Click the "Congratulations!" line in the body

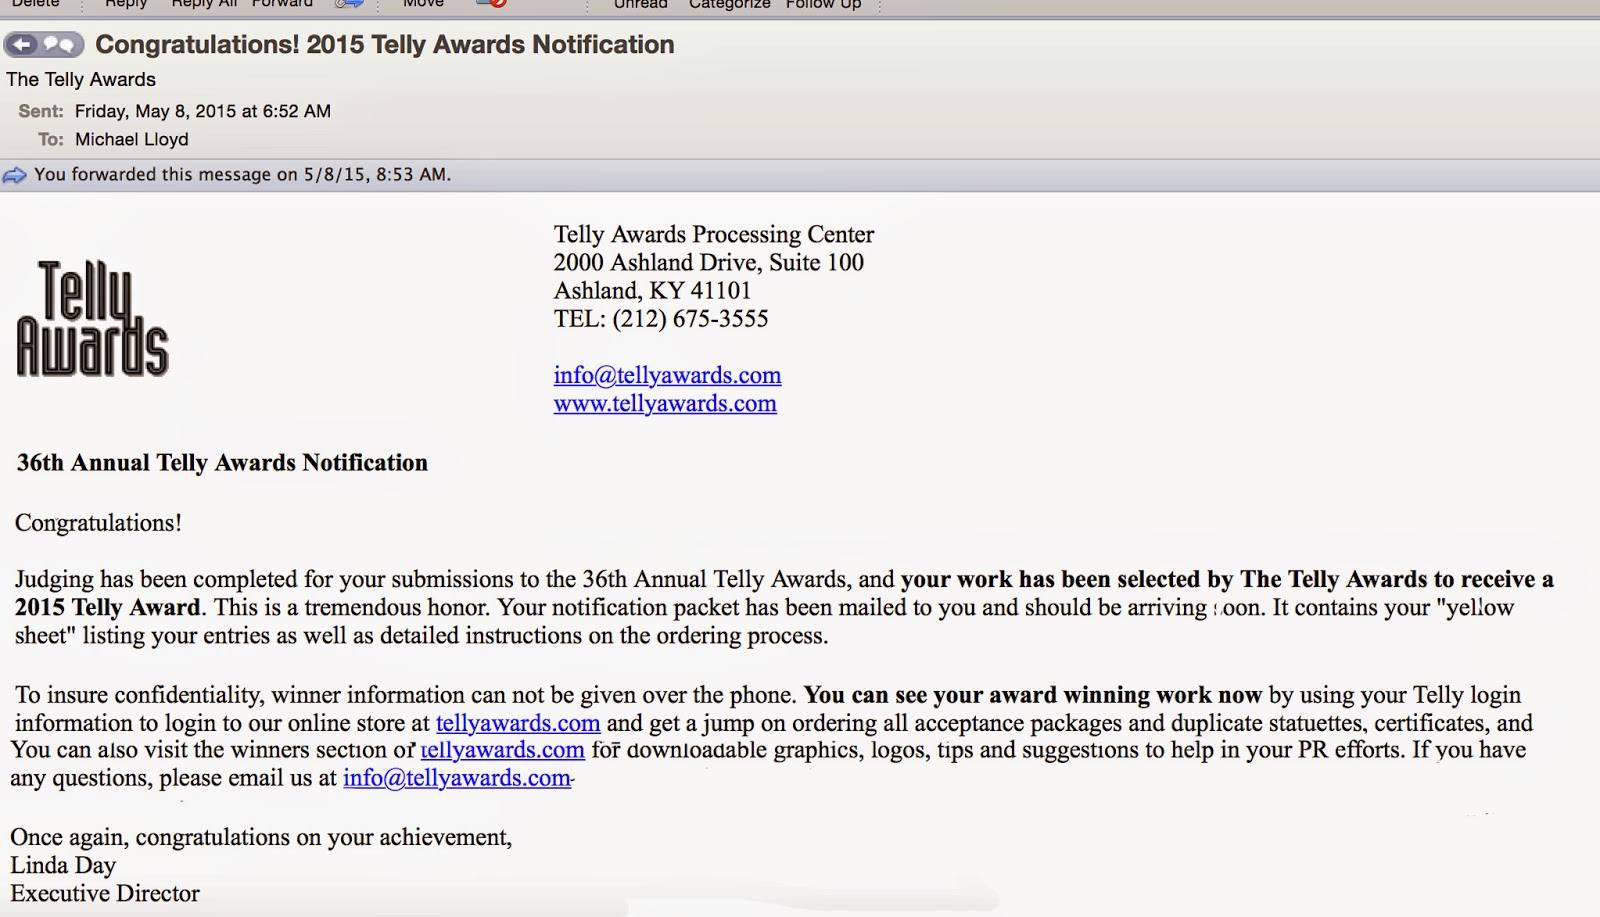(x=98, y=523)
